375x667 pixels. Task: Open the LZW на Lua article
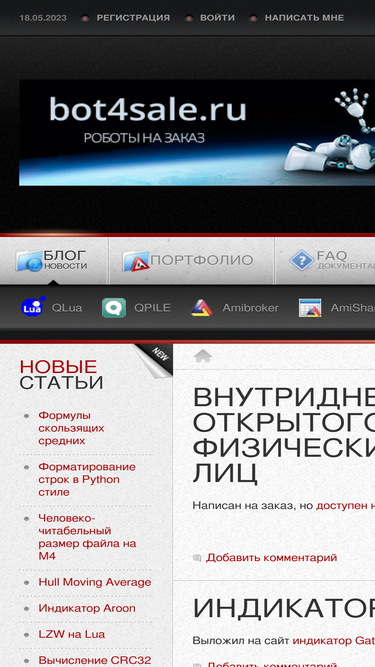point(72,634)
